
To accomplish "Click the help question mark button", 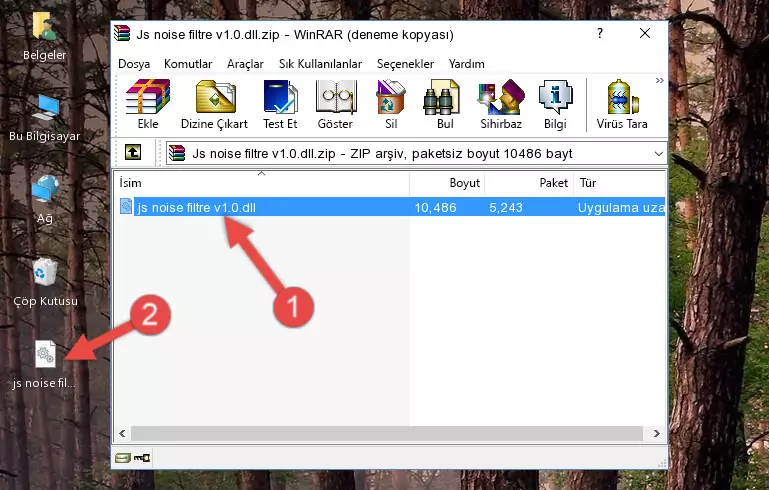I will point(599,33).
